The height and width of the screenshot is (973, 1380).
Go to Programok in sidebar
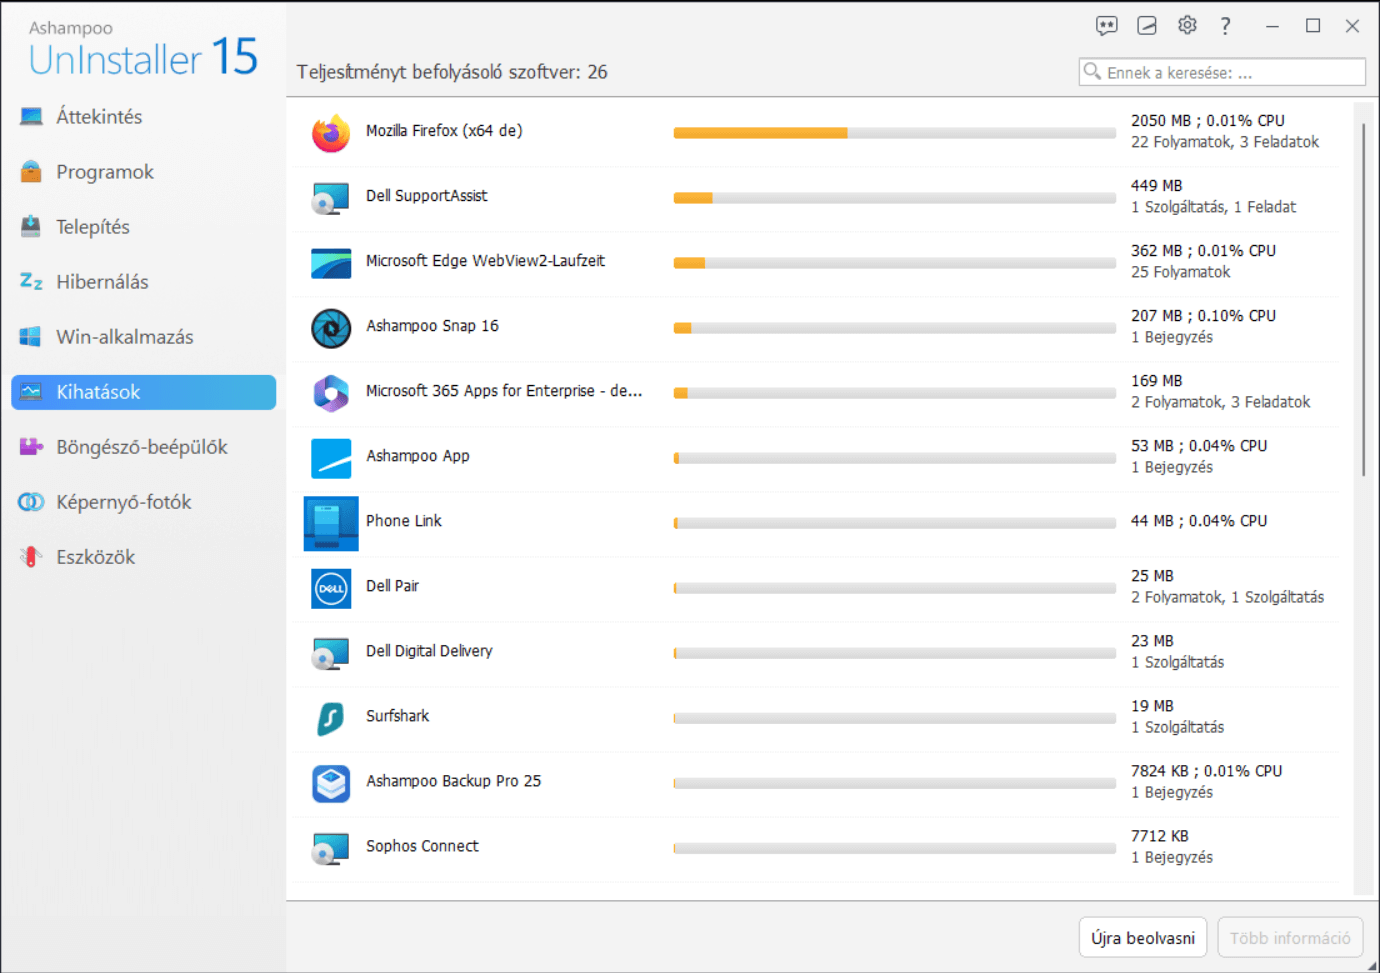click(143, 172)
